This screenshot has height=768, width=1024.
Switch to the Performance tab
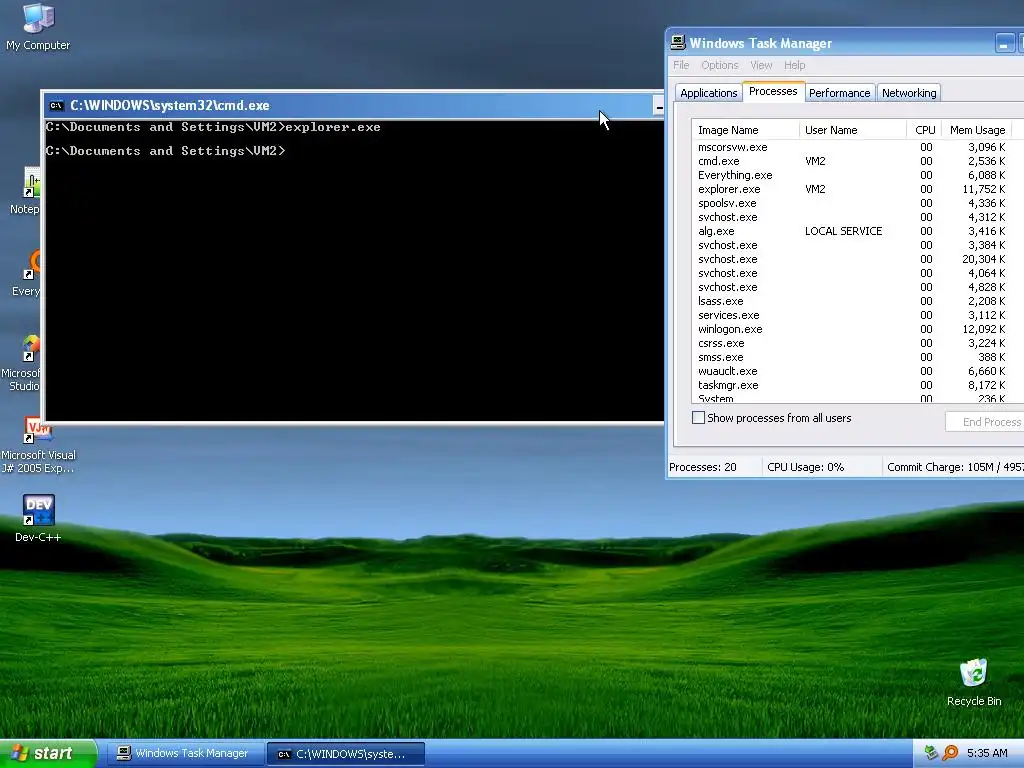click(x=839, y=93)
